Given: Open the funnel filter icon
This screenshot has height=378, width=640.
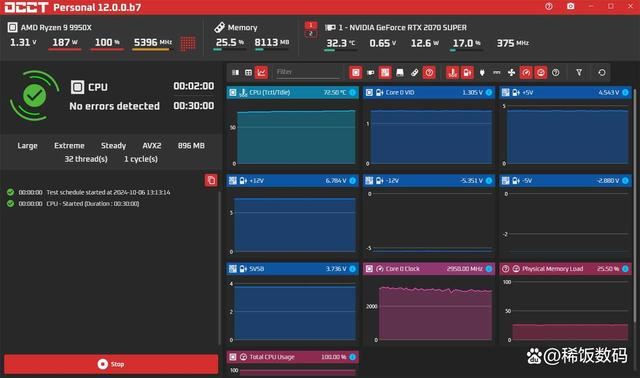Looking at the screenshot, I should point(579,73).
